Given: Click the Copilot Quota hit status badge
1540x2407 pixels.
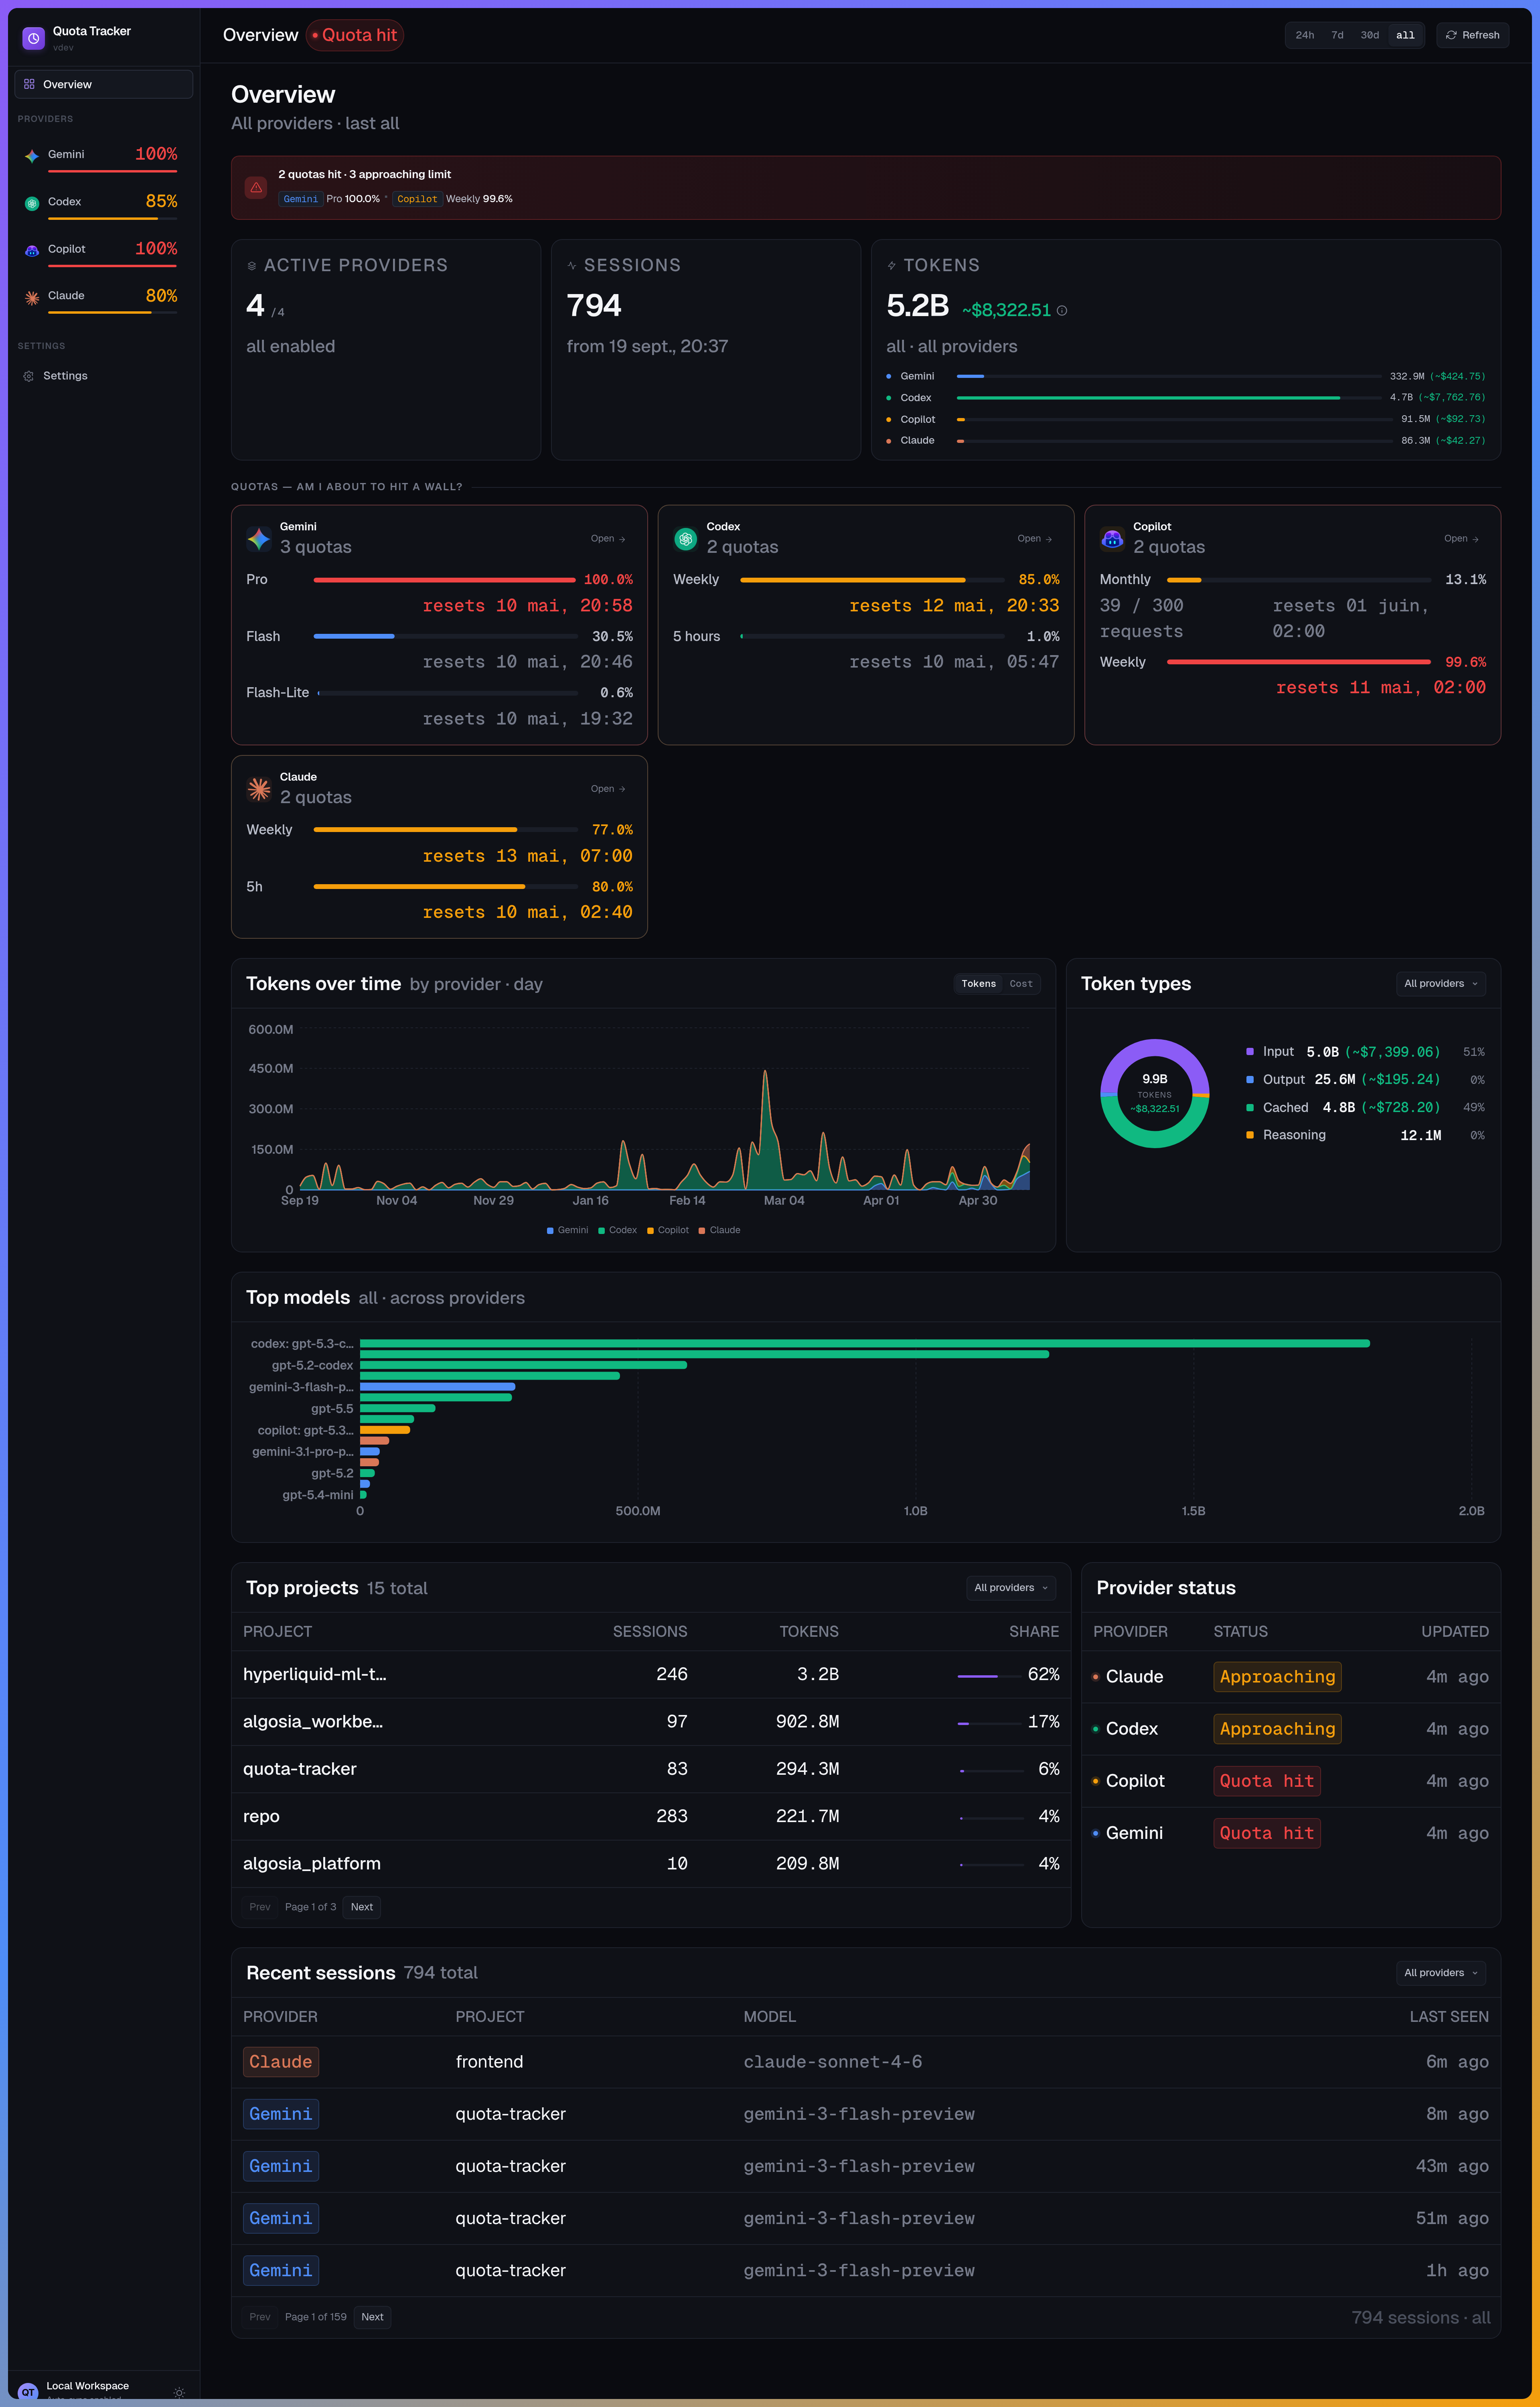Looking at the screenshot, I should (x=1267, y=1781).
